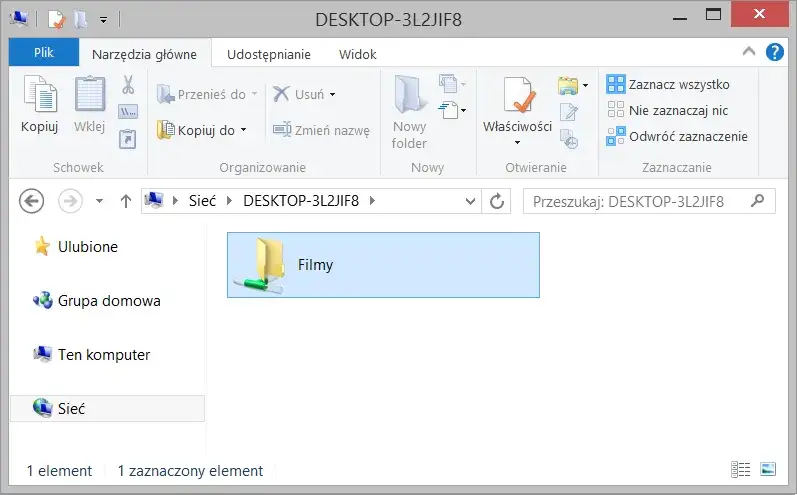
Task: Expand breadcrumb arrow after Sieć
Action: (229, 201)
